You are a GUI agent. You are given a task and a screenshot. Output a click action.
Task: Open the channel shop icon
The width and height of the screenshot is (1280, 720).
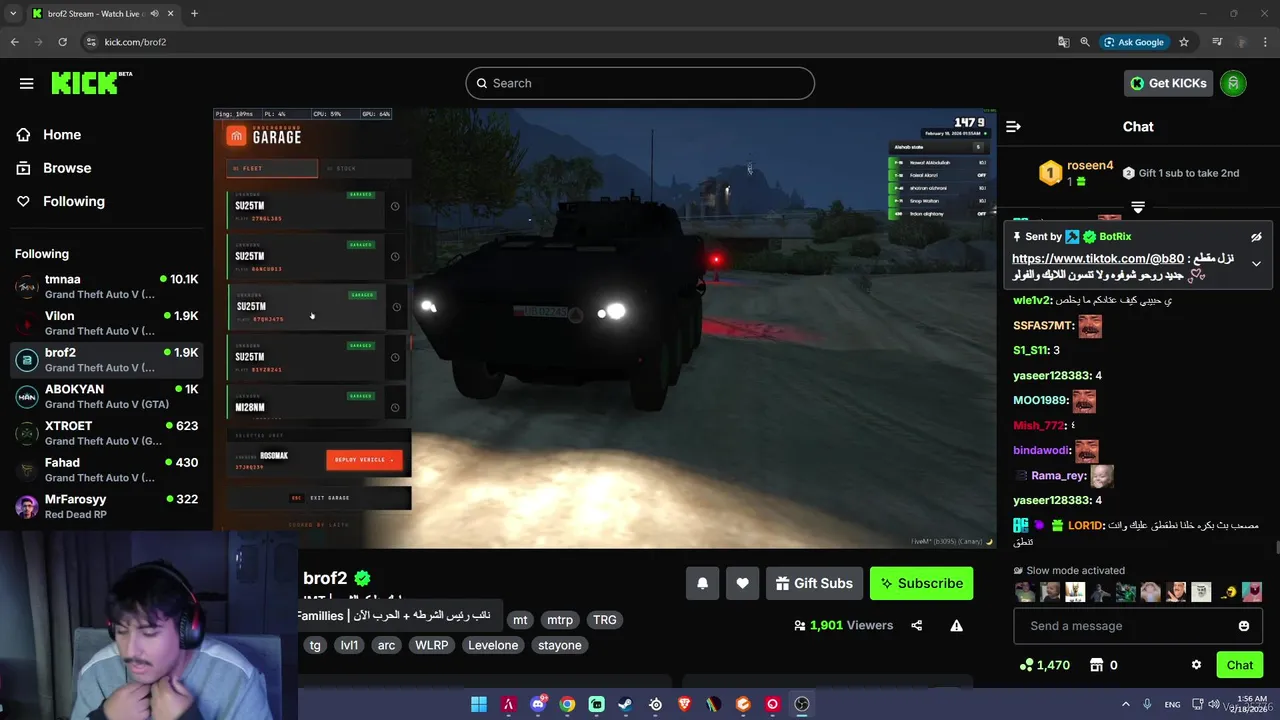point(1096,665)
